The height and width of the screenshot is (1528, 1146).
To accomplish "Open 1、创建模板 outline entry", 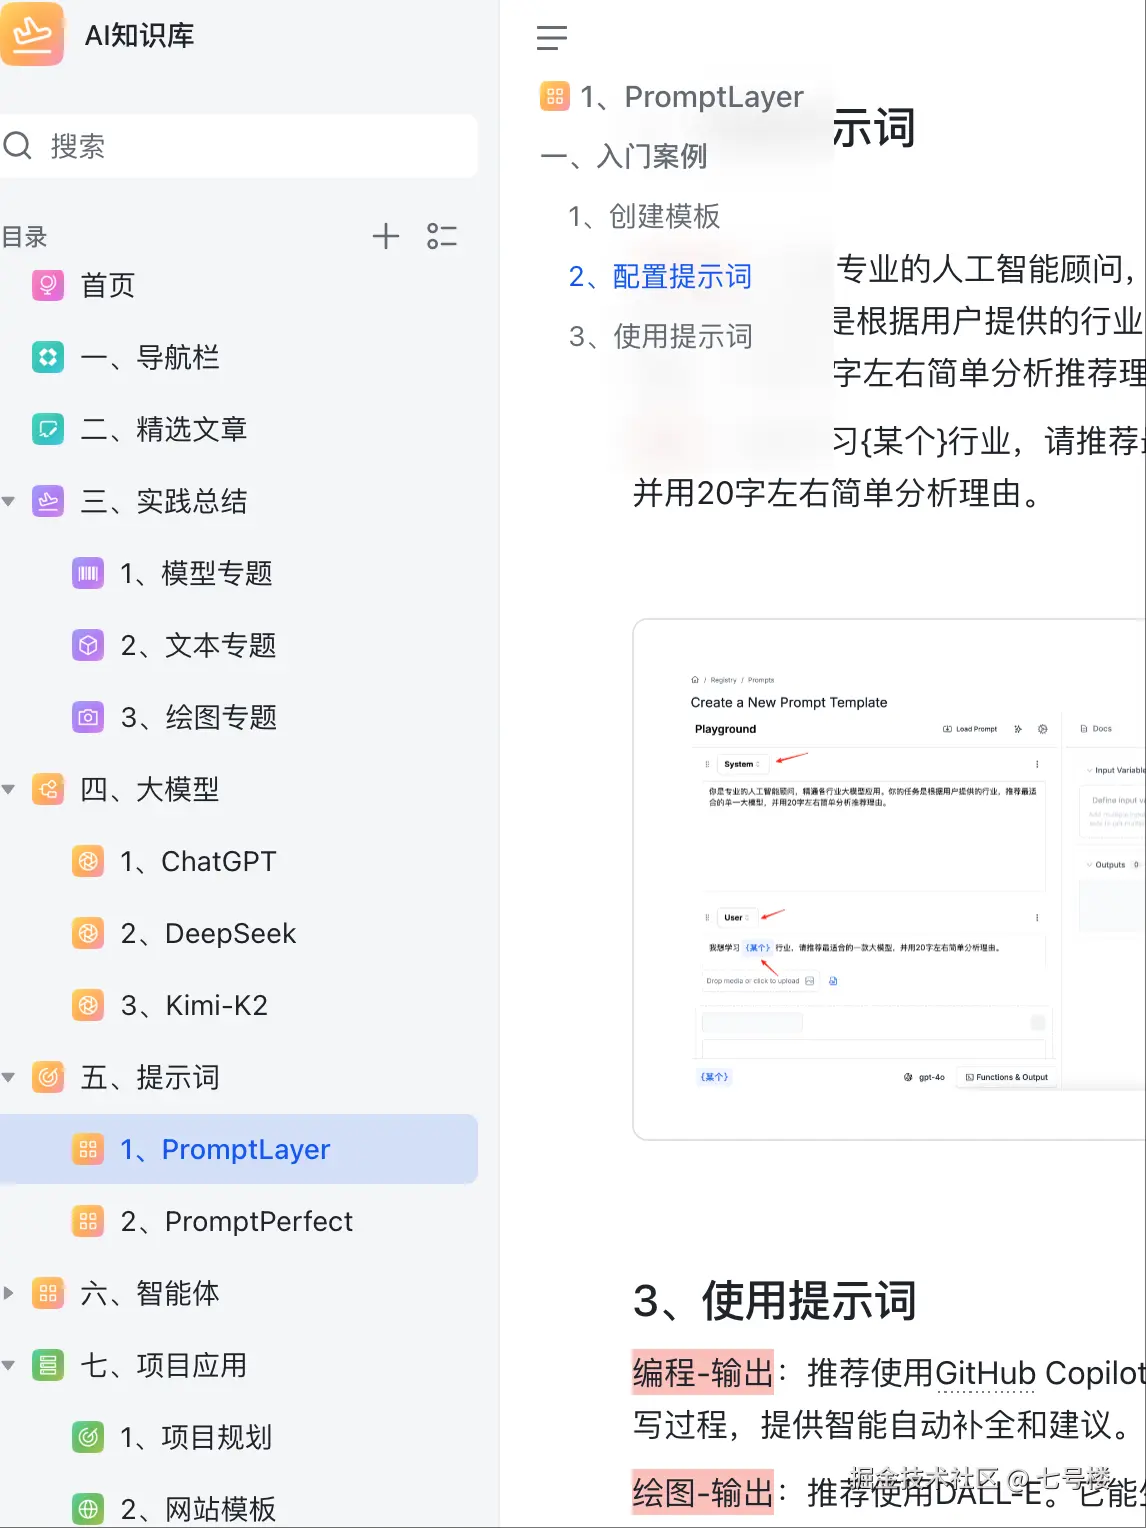I will (x=645, y=216).
